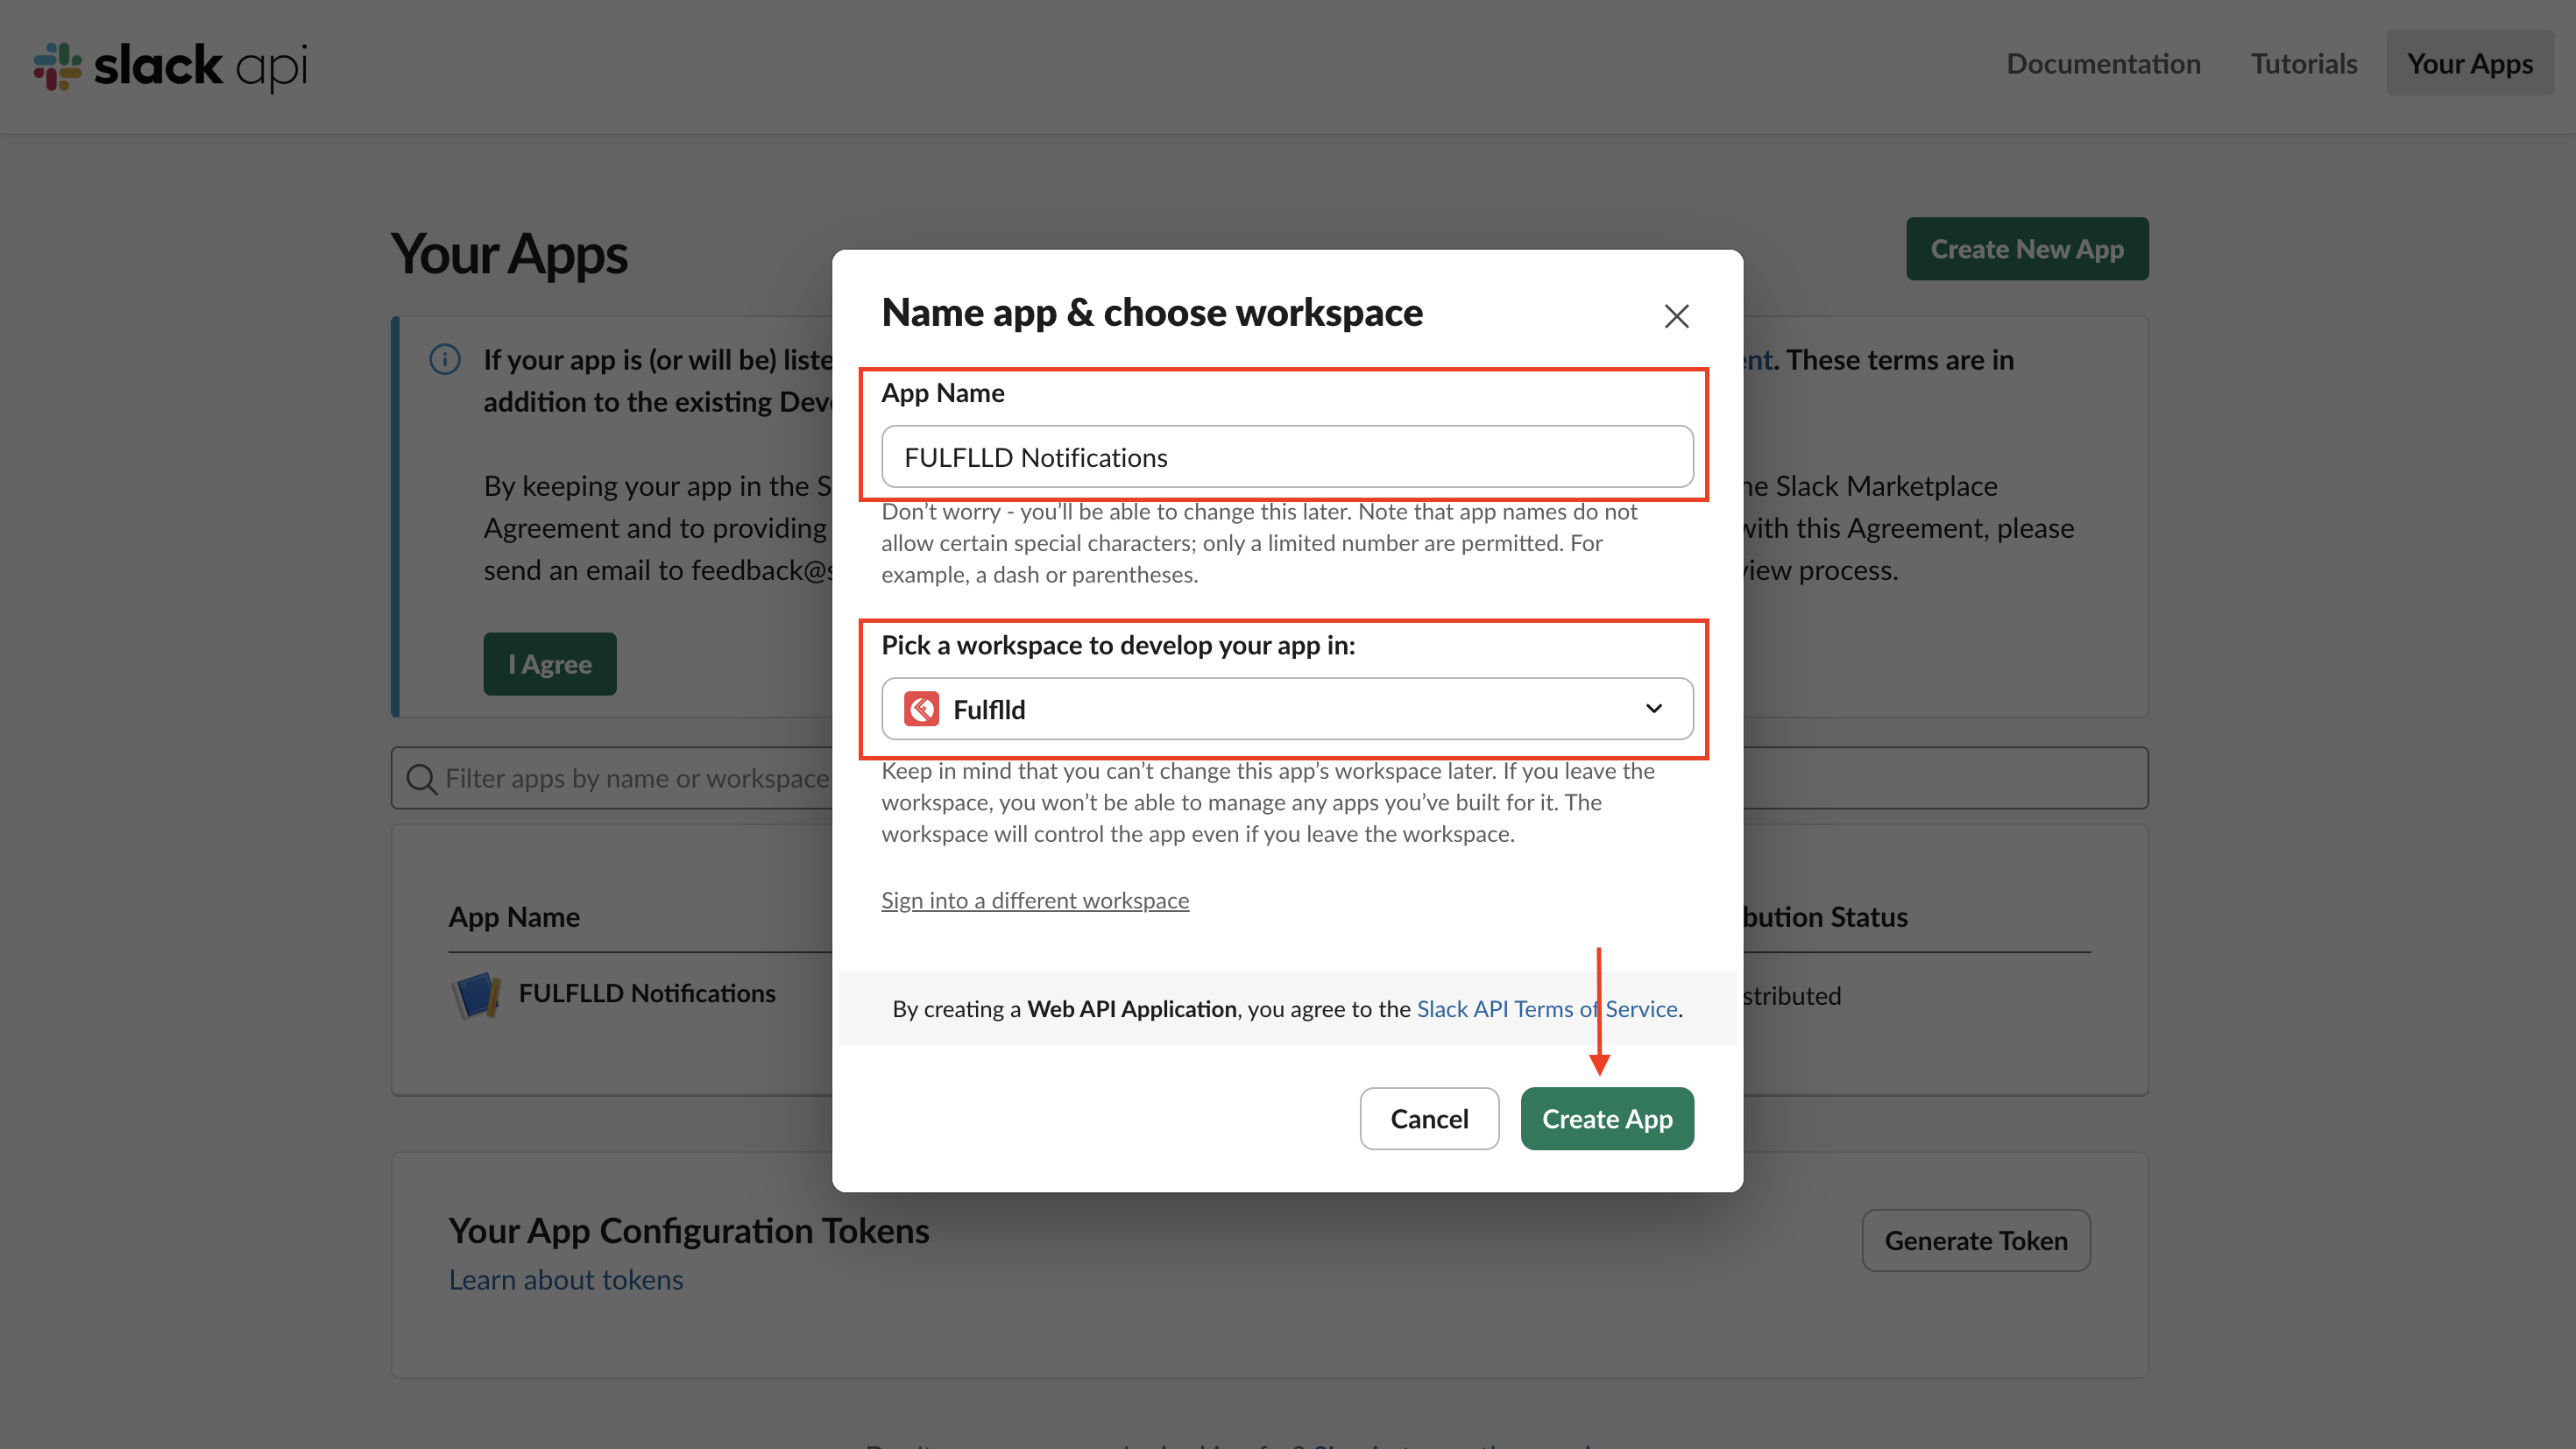This screenshot has width=2576, height=1449.
Task: Click the FULFLLD Notifications app icon
Action: coord(477,994)
